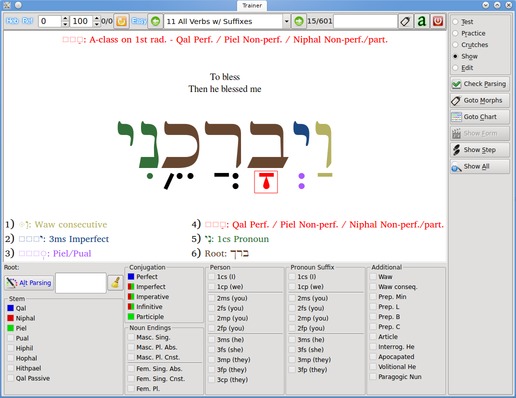Increase the value of the 0 spinbox
516x398 pixels.
(x=65, y=18)
